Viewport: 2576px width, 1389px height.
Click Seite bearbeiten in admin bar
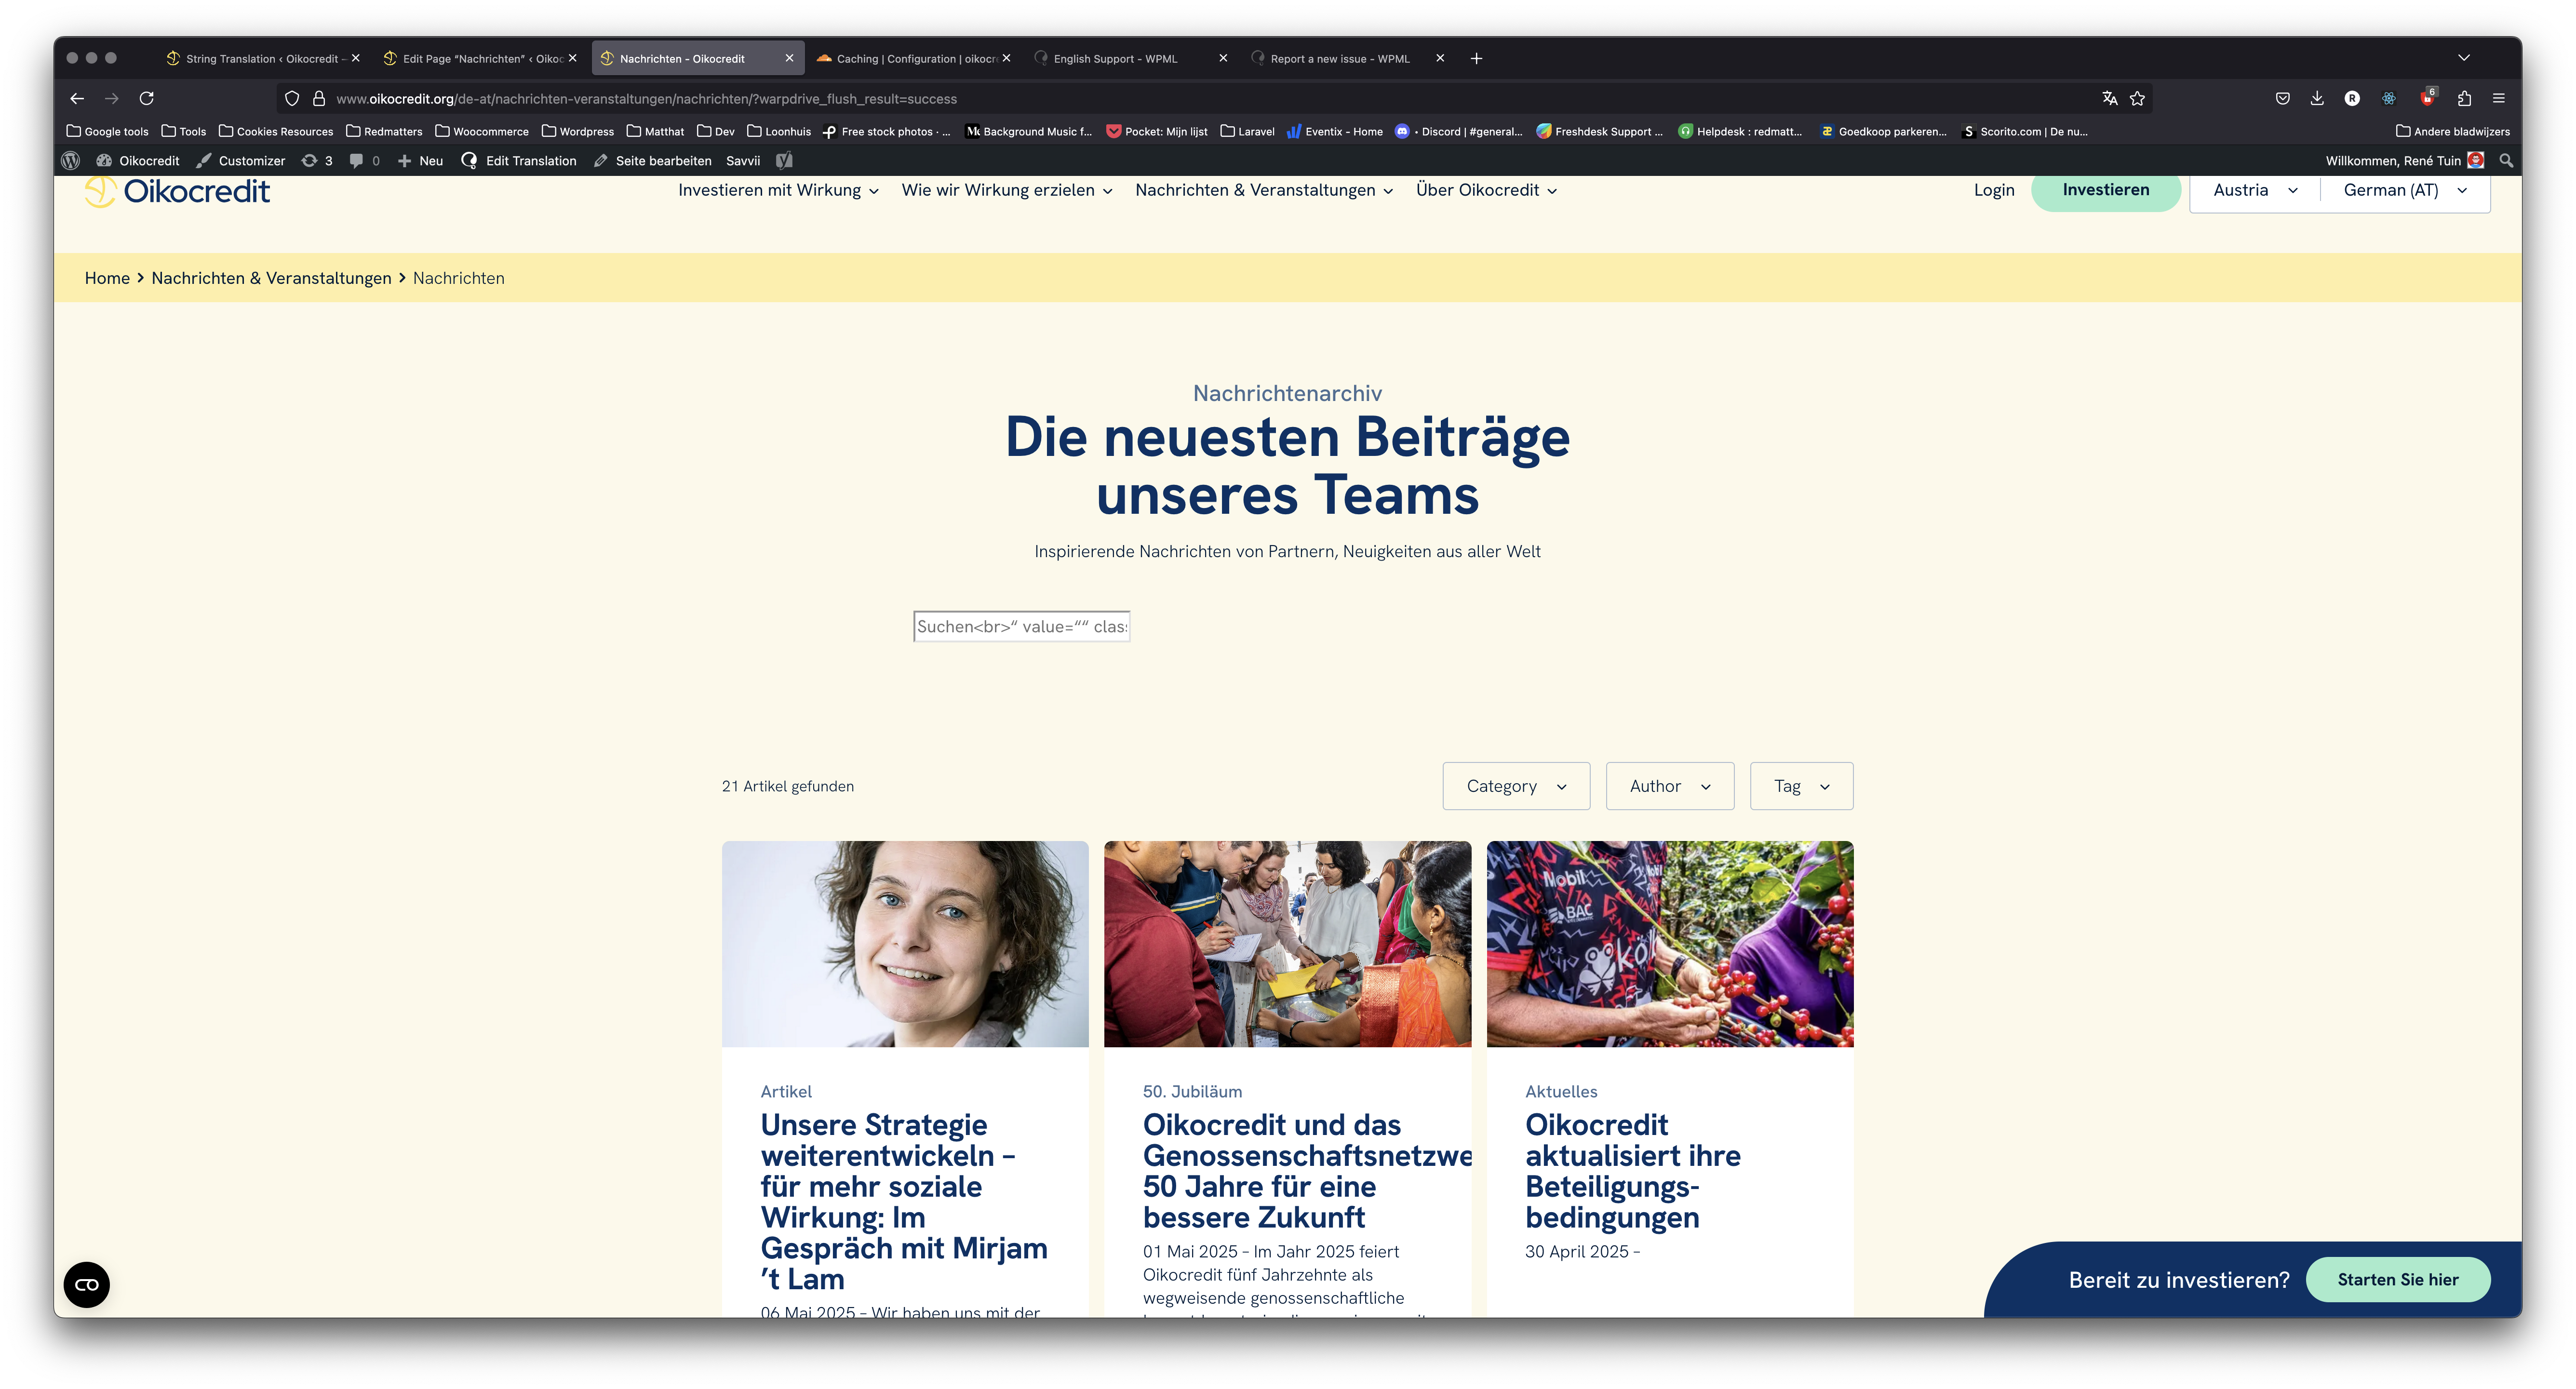pos(653,161)
